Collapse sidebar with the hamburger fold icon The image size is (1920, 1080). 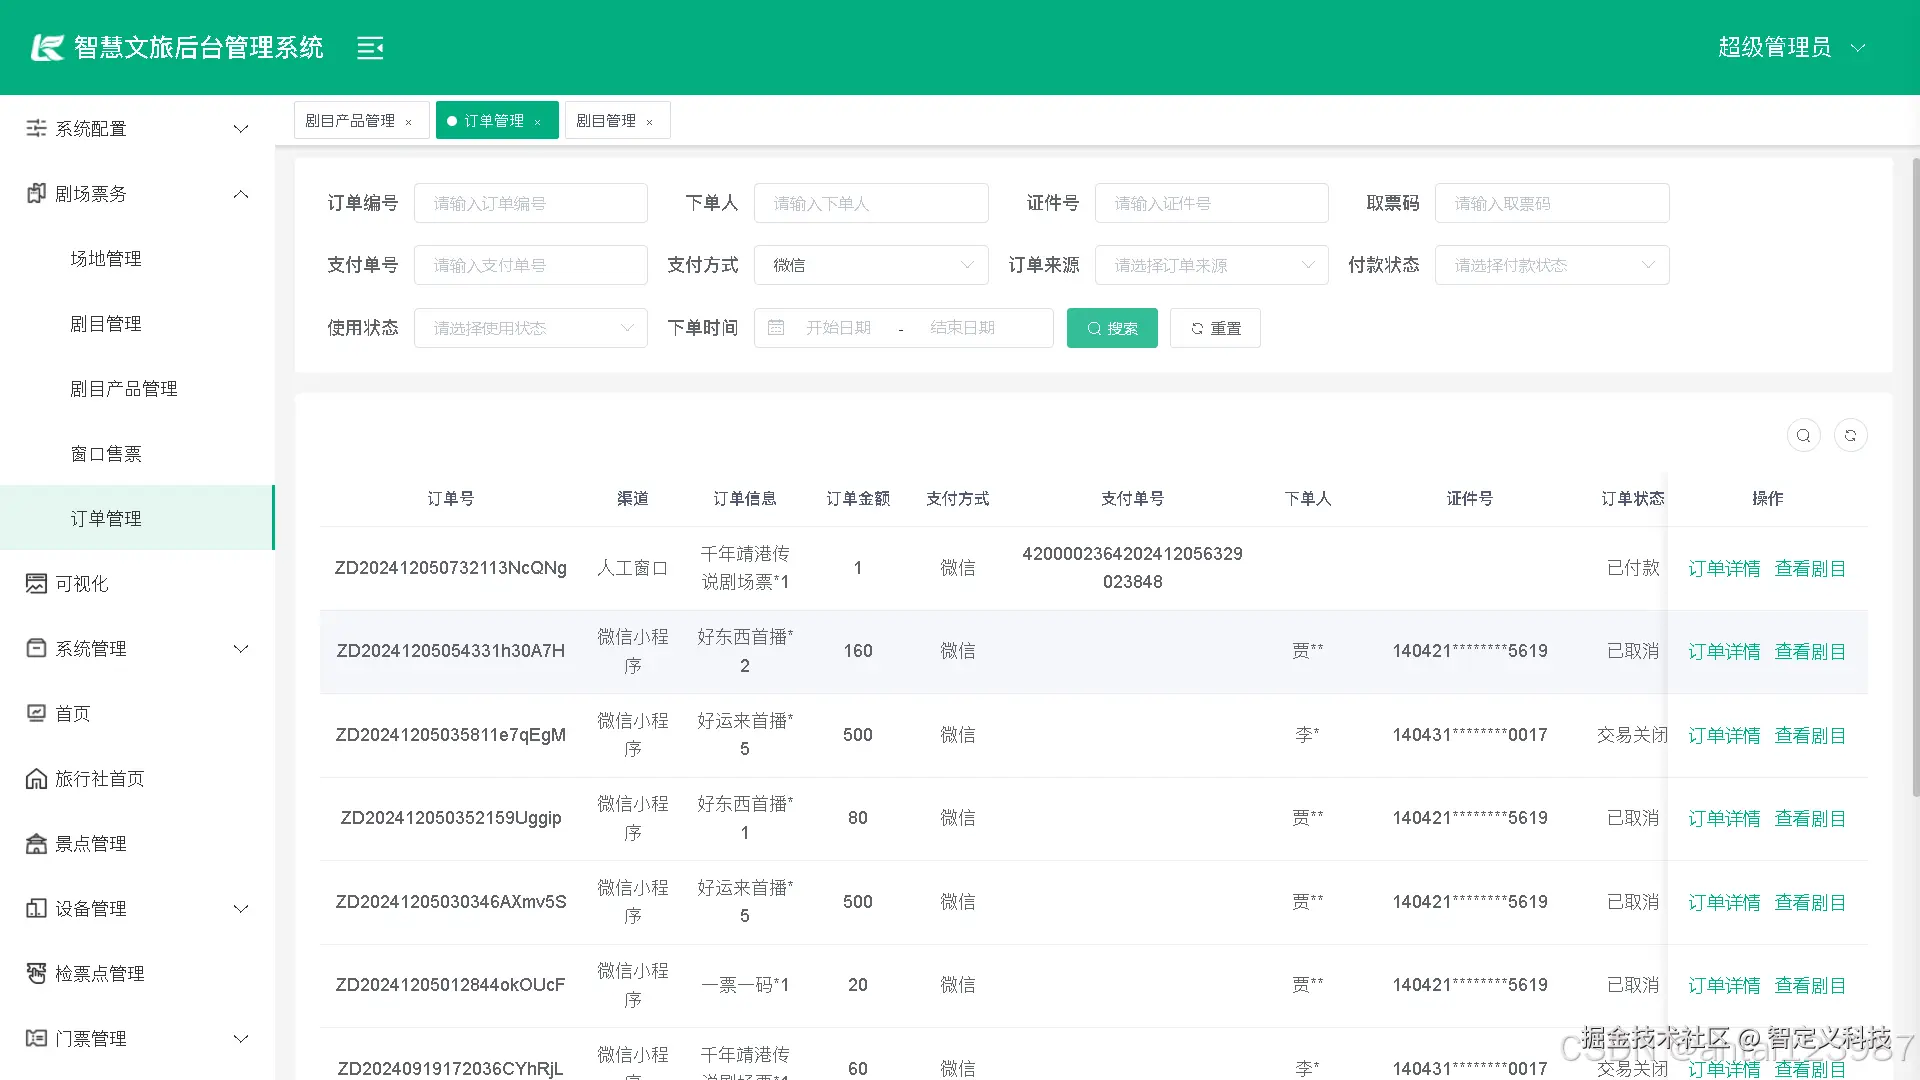(x=370, y=48)
